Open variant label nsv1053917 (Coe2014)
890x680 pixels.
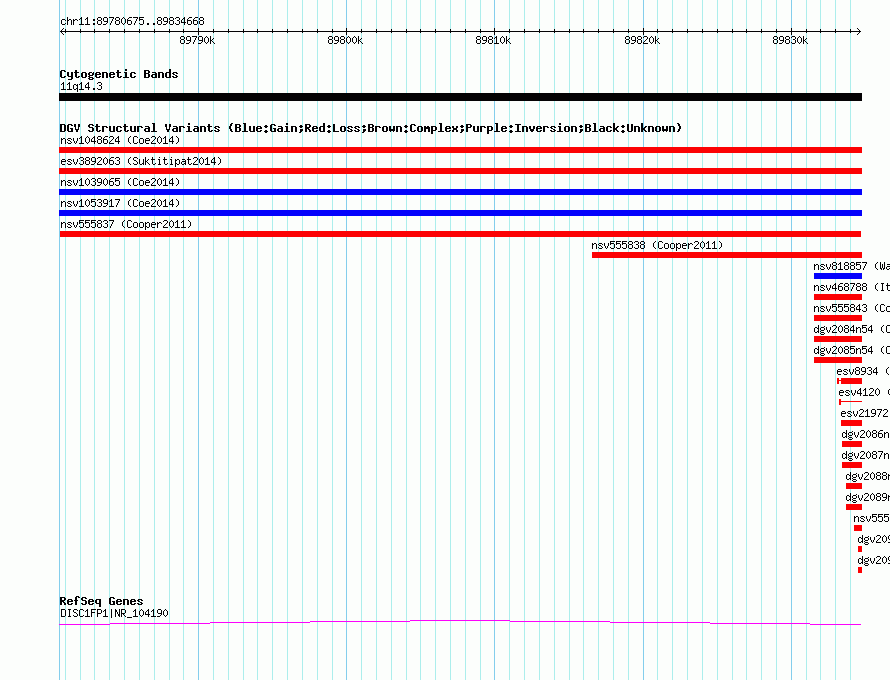point(120,203)
